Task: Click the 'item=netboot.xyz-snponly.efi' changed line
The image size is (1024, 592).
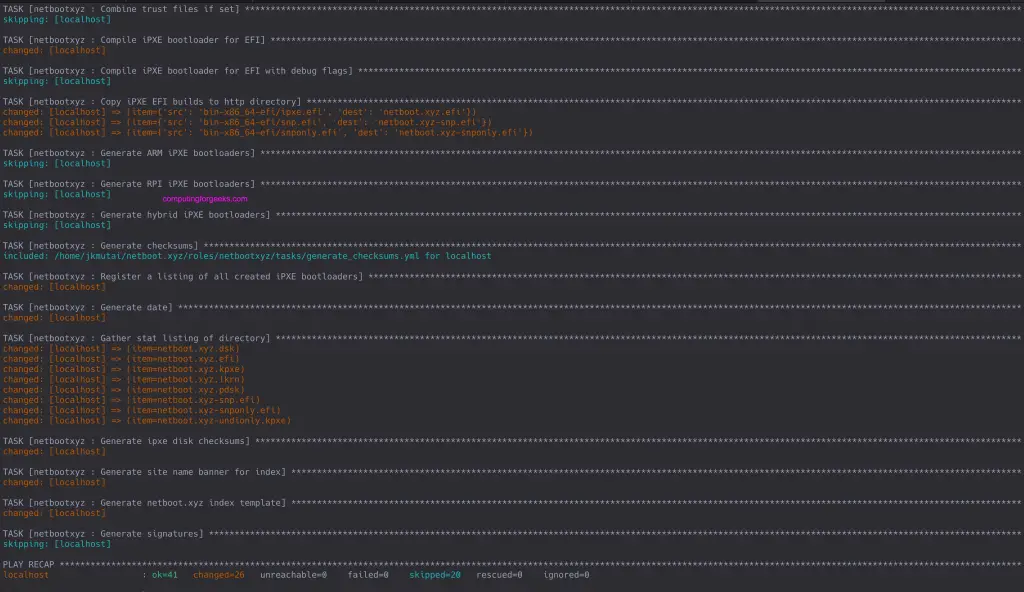Action: (142, 410)
